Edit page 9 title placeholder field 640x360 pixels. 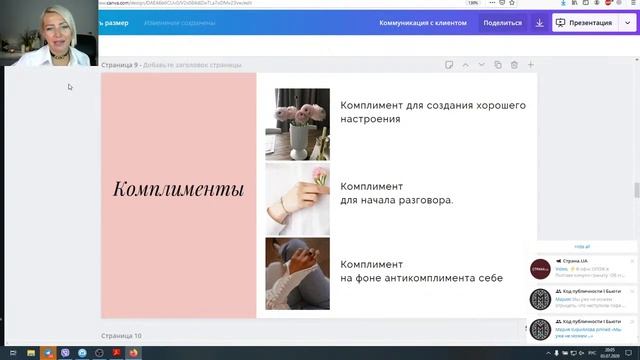192,65
